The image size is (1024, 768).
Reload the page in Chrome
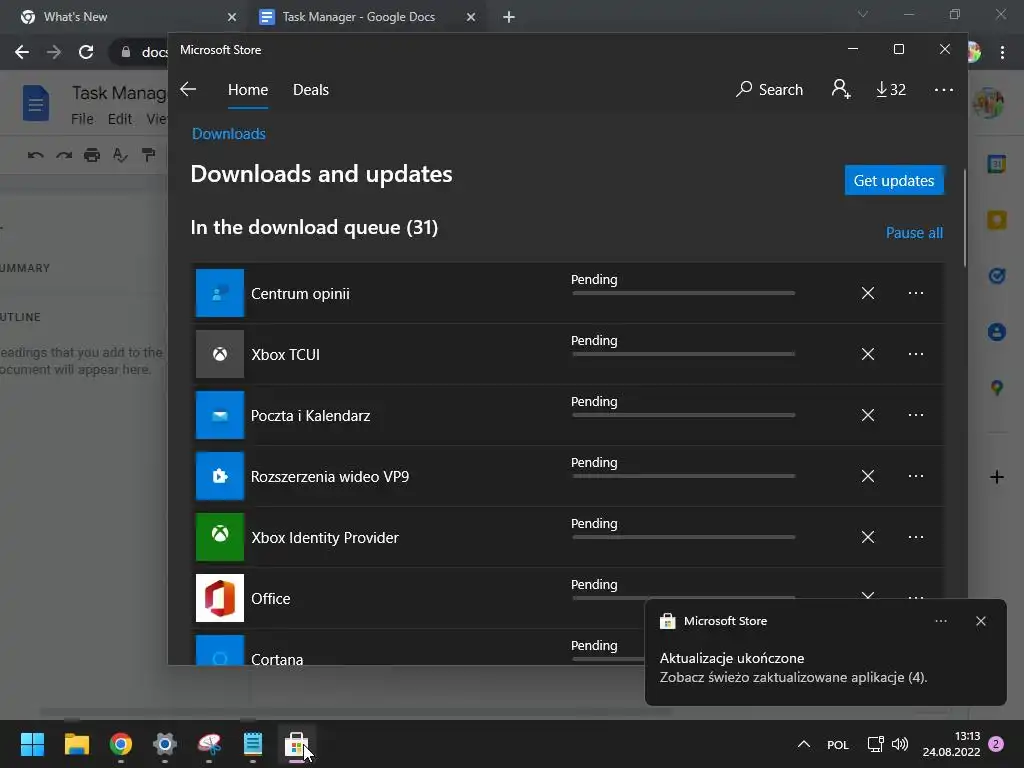point(86,52)
